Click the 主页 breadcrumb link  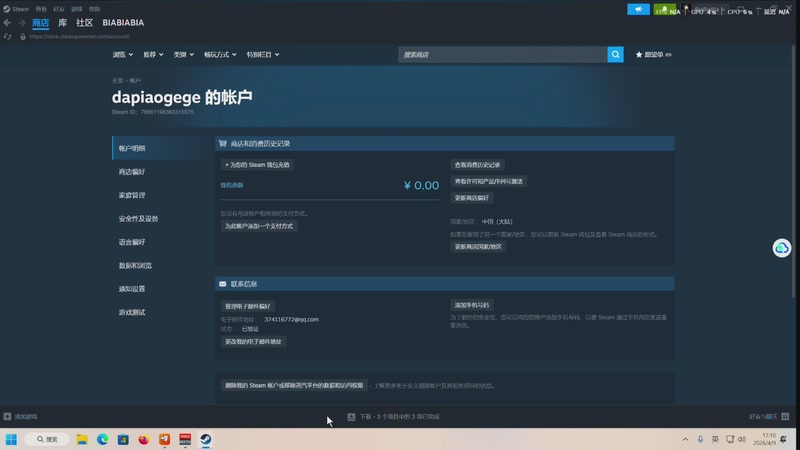(x=117, y=81)
